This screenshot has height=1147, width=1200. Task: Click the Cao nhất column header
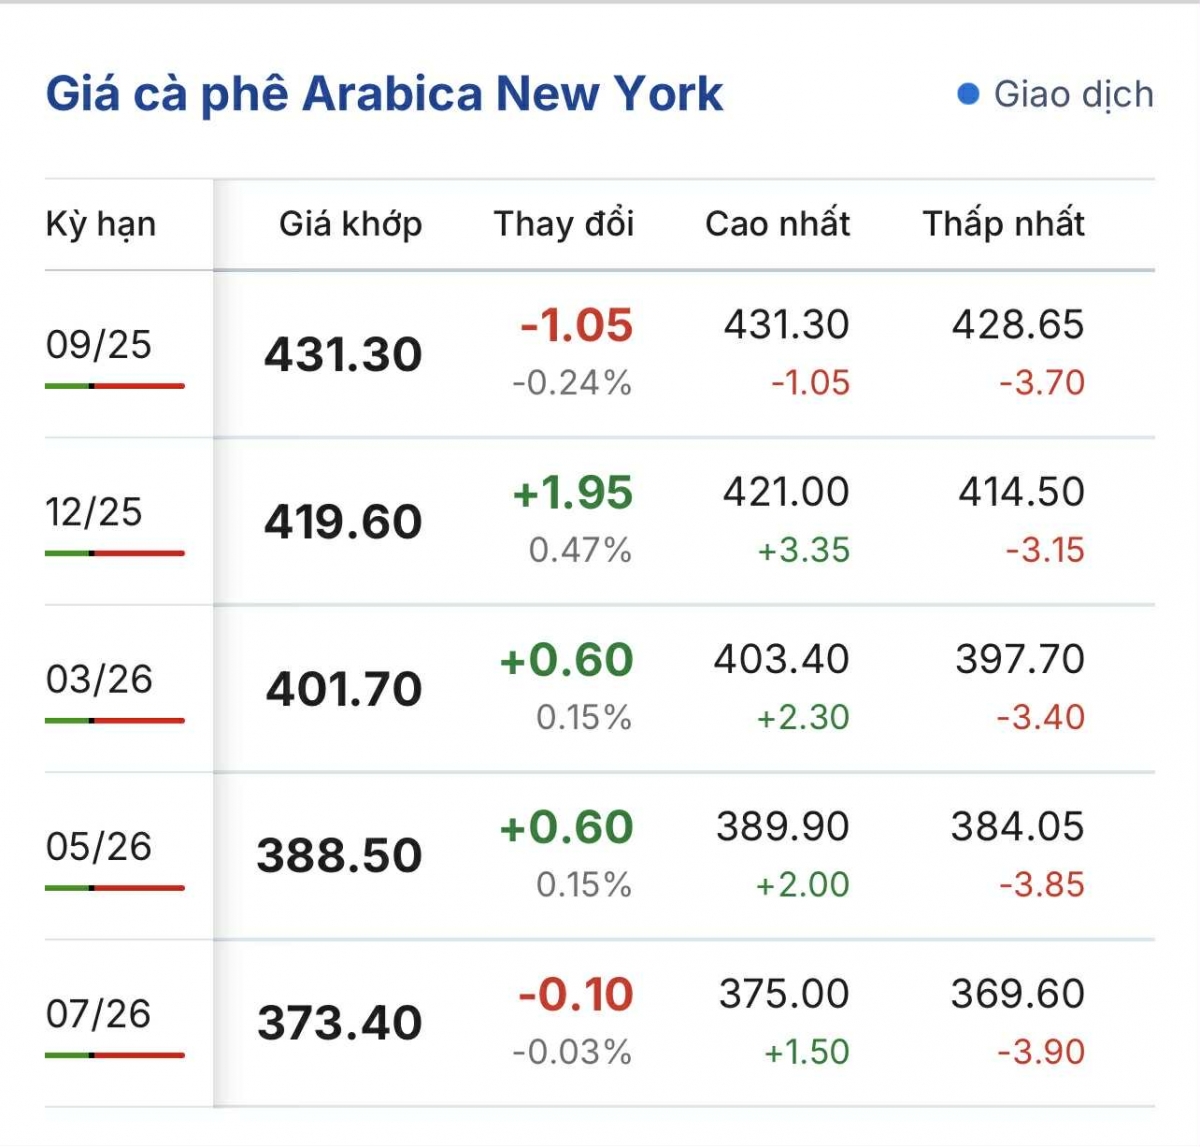[778, 223]
